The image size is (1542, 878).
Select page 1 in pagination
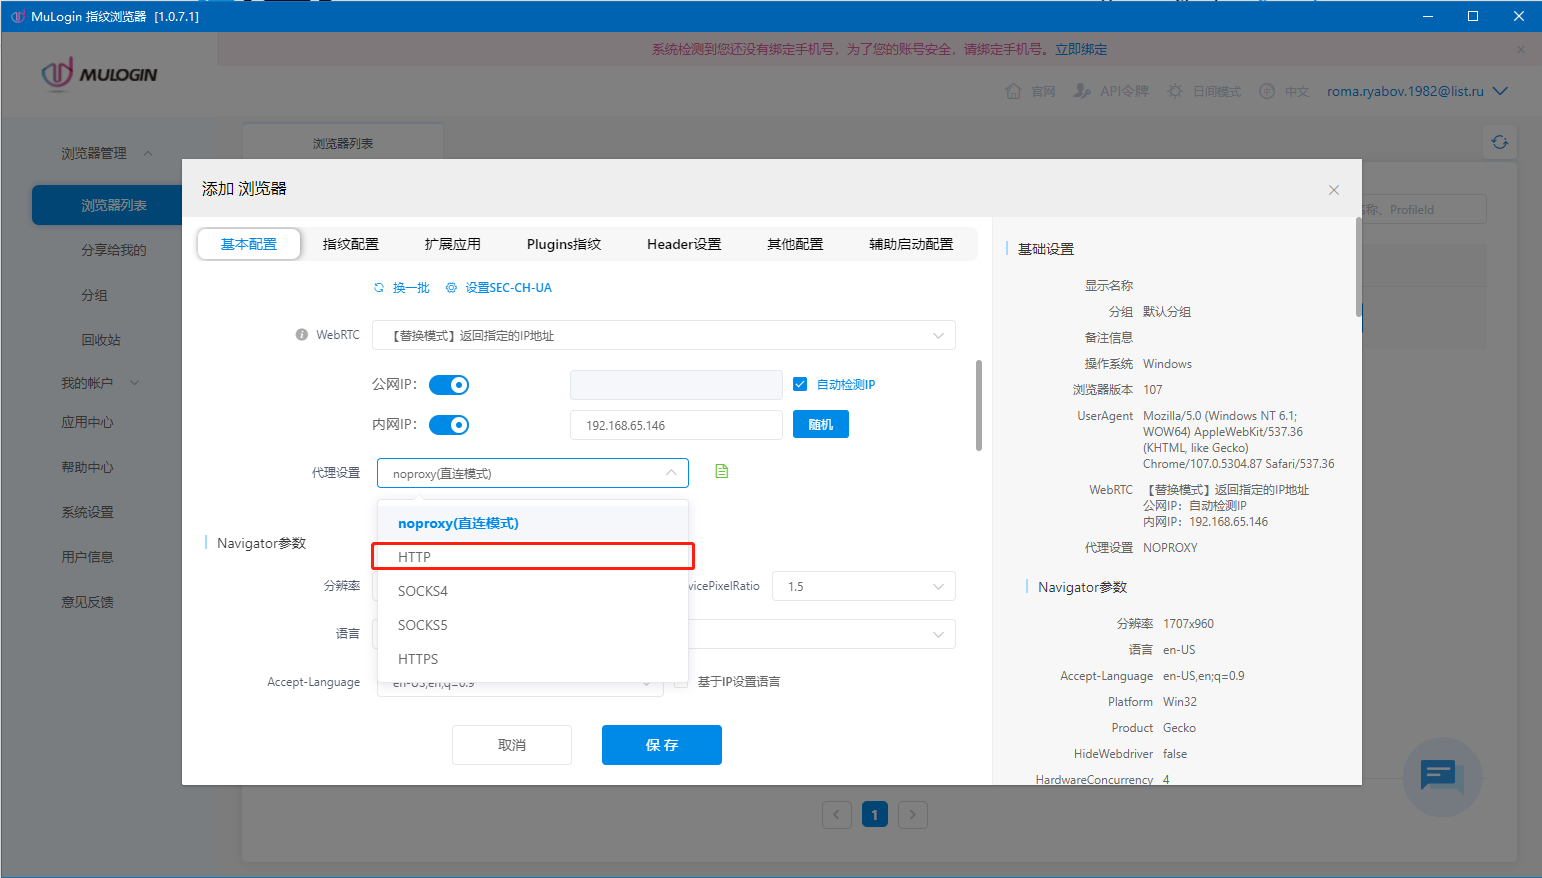(875, 815)
